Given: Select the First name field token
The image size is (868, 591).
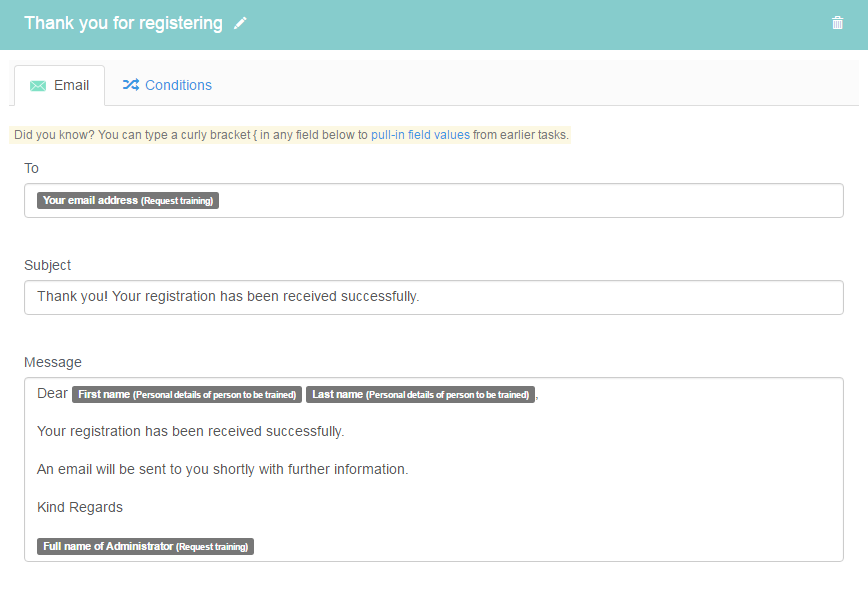Looking at the screenshot, I should 187,395.
